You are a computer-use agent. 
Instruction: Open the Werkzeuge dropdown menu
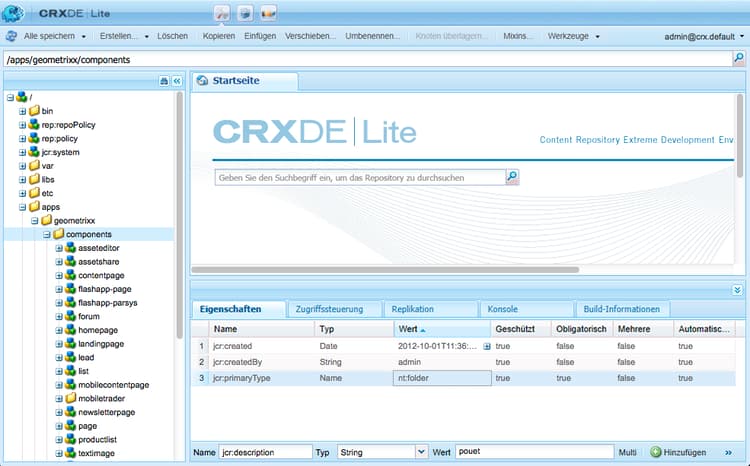[574, 36]
